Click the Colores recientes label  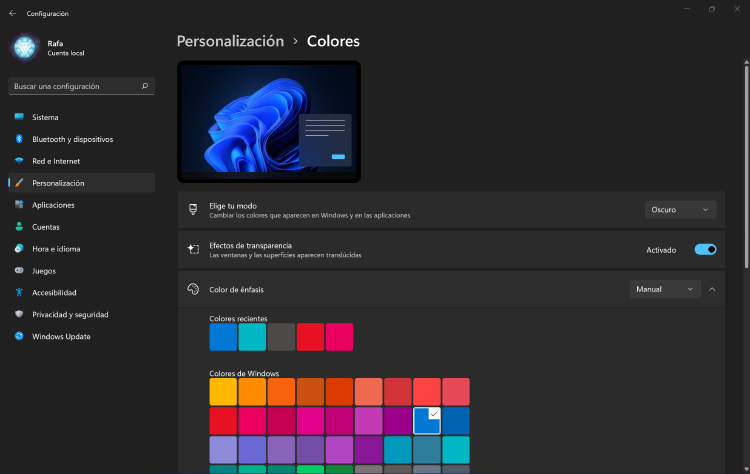pos(238,318)
